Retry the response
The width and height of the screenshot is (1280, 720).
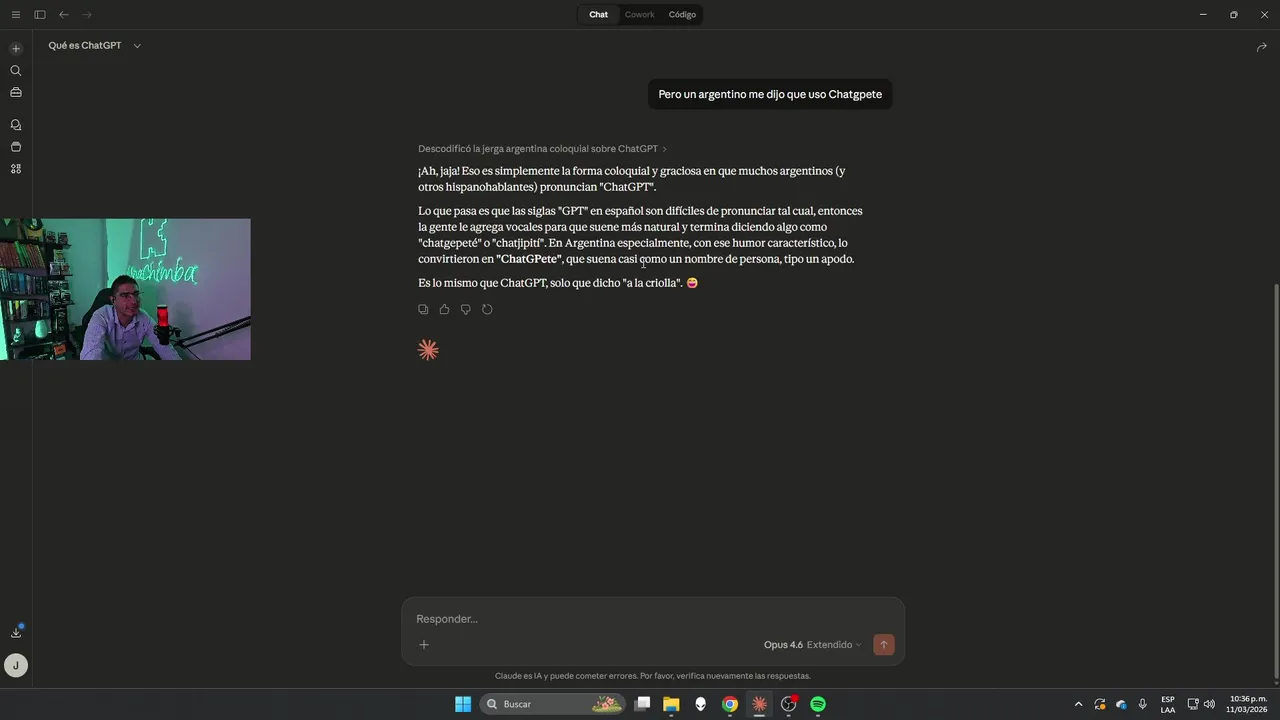pyautogui.click(x=487, y=309)
